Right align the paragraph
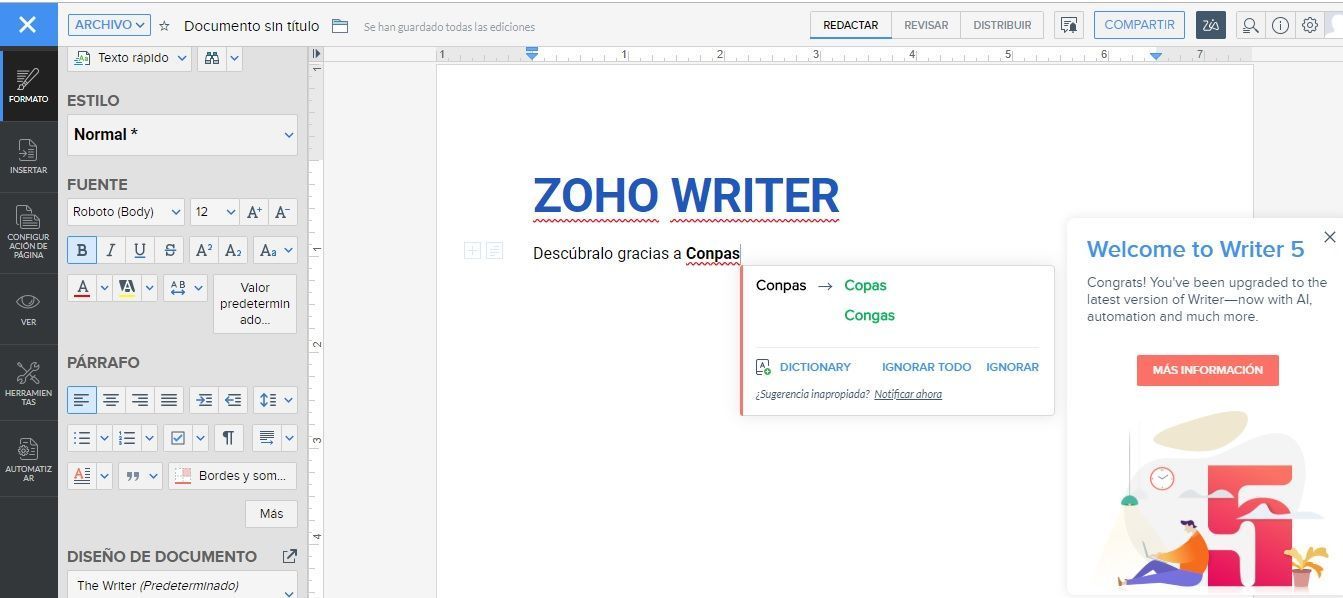This screenshot has height=598, width=1343. (x=140, y=400)
